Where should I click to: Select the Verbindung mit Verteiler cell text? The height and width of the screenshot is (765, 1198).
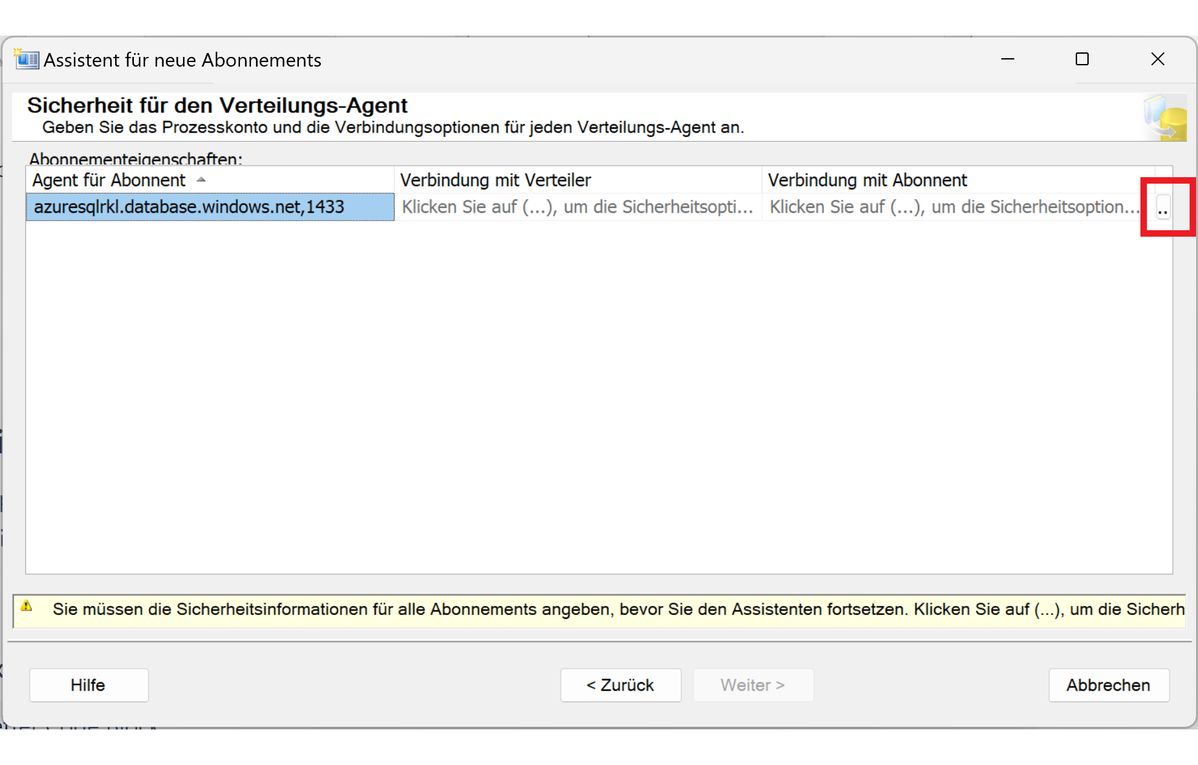tap(578, 207)
